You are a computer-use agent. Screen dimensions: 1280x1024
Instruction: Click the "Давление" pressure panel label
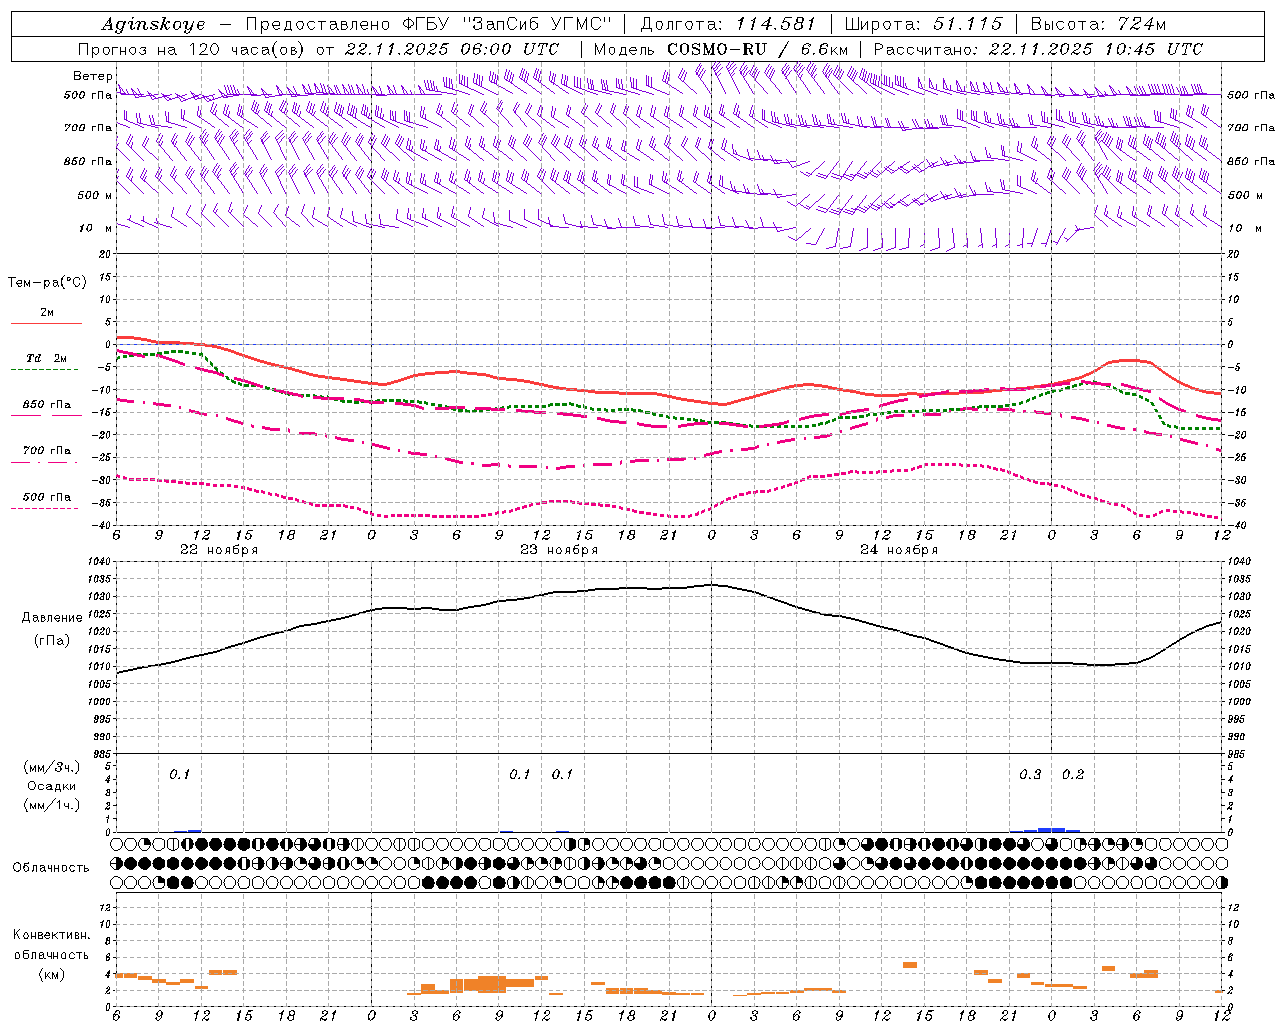[52, 618]
